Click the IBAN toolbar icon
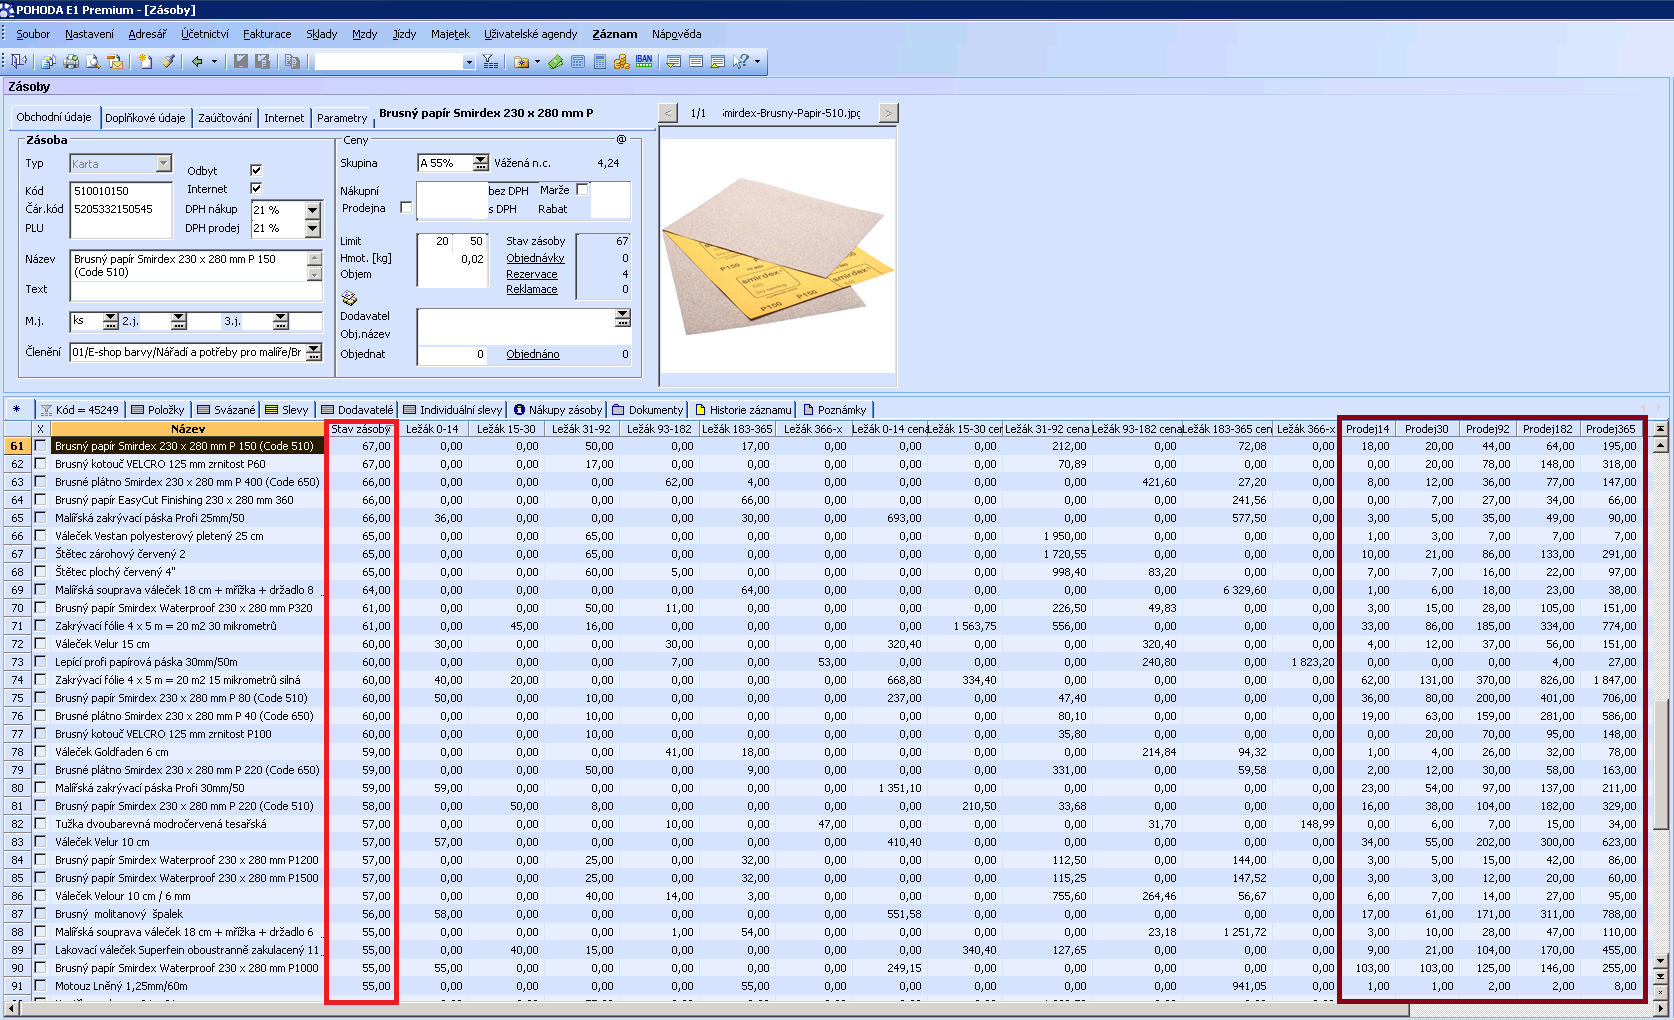 tap(643, 61)
